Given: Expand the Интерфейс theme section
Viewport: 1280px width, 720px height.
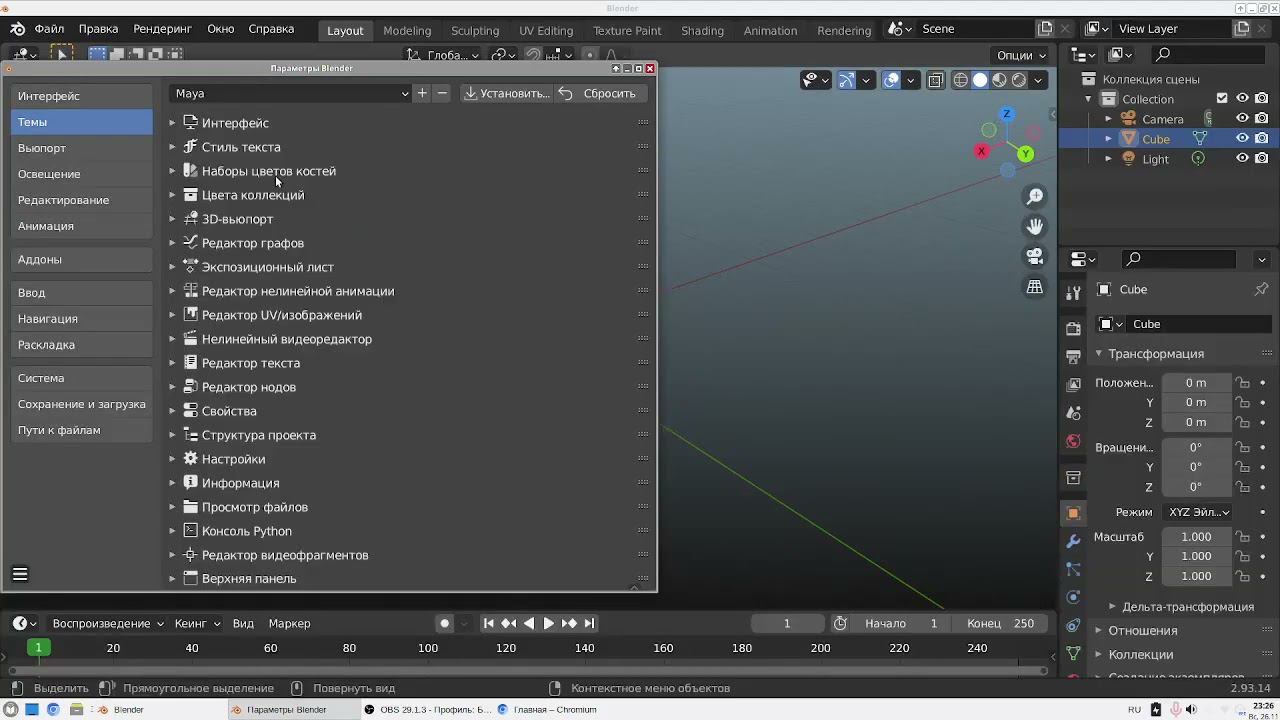Looking at the screenshot, I should (x=172, y=123).
